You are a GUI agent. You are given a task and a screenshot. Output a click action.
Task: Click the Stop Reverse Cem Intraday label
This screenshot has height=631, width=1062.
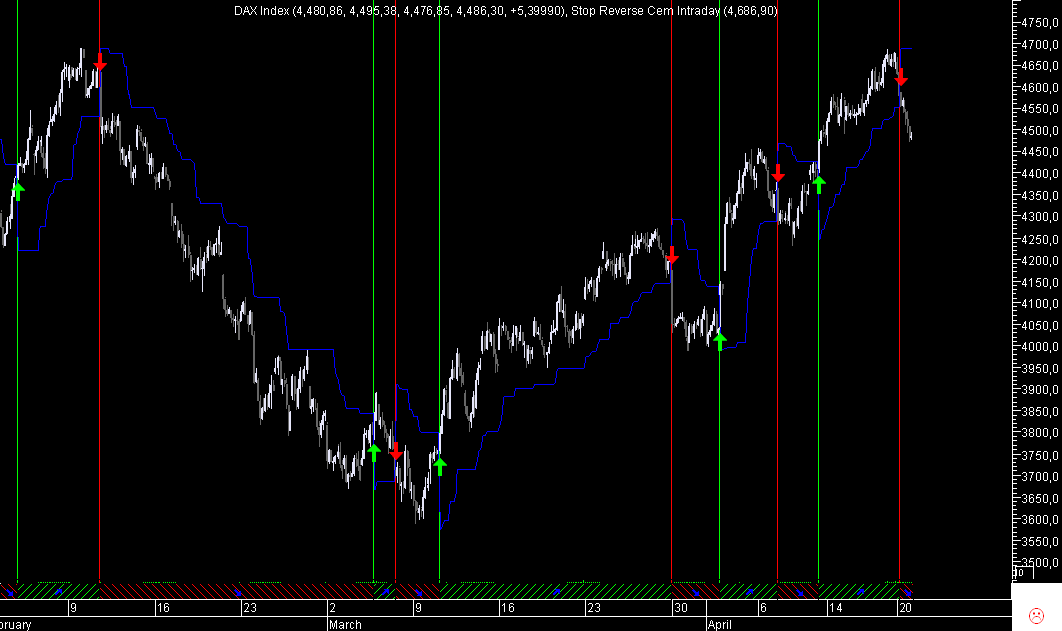point(645,11)
